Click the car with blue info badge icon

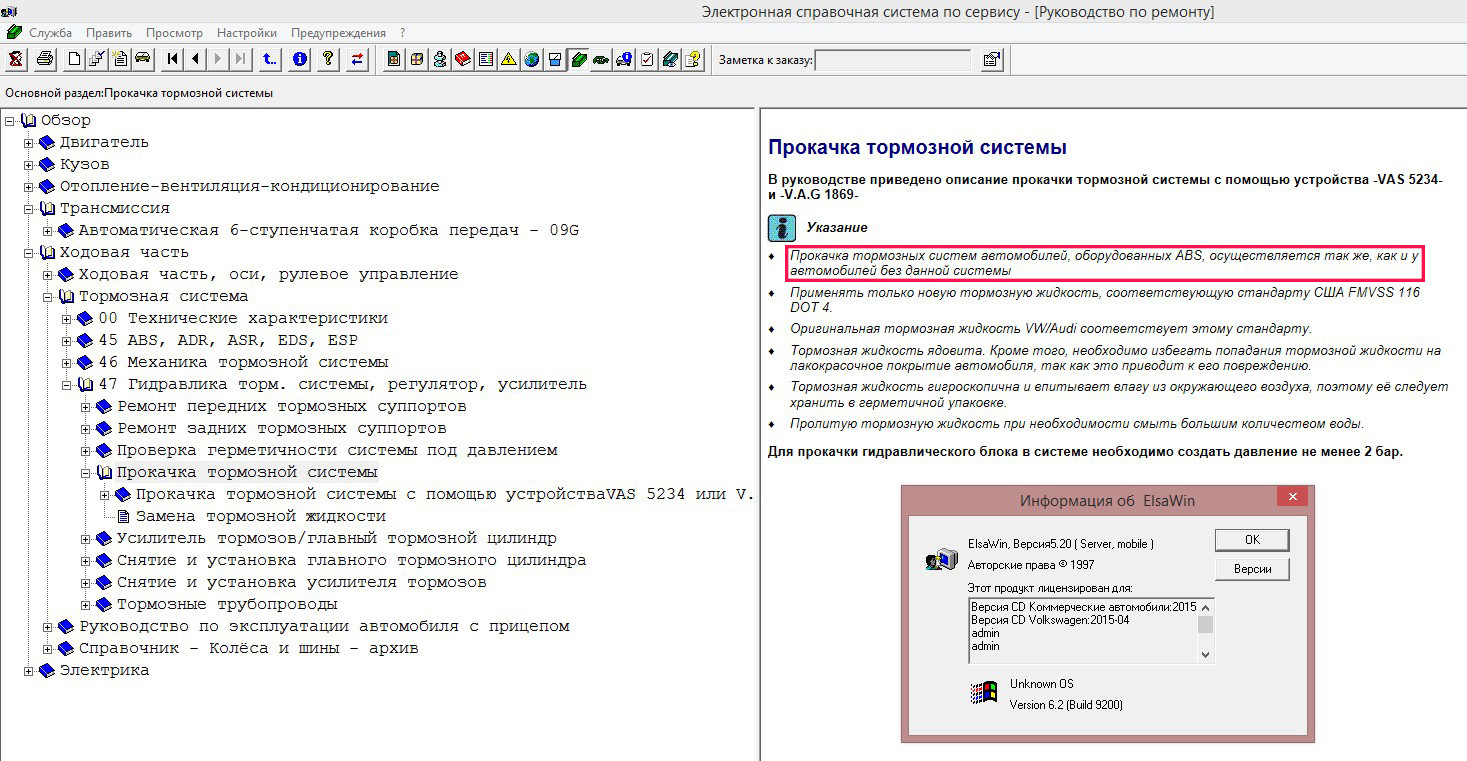coord(623,59)
